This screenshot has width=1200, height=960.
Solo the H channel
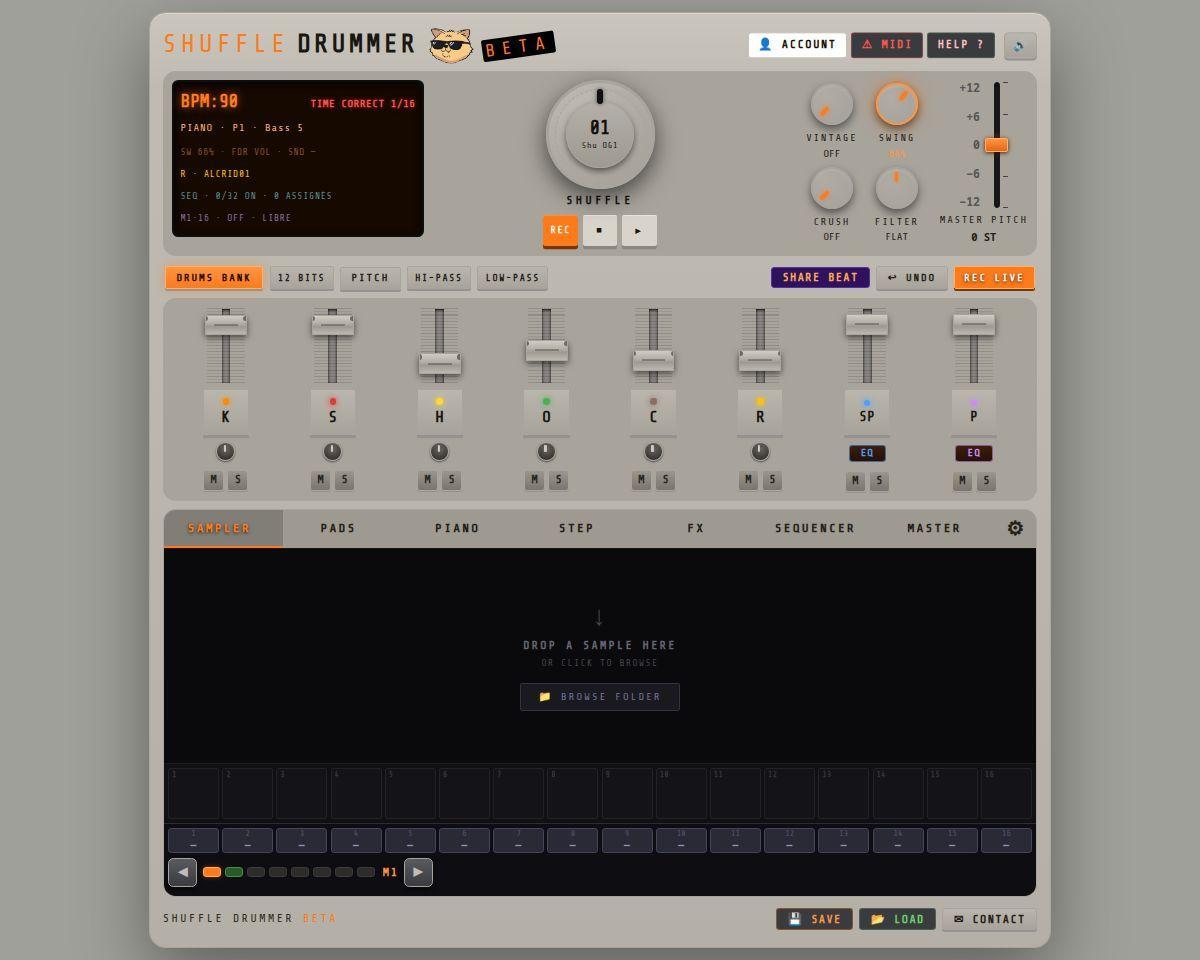click(x=451, y=480)
